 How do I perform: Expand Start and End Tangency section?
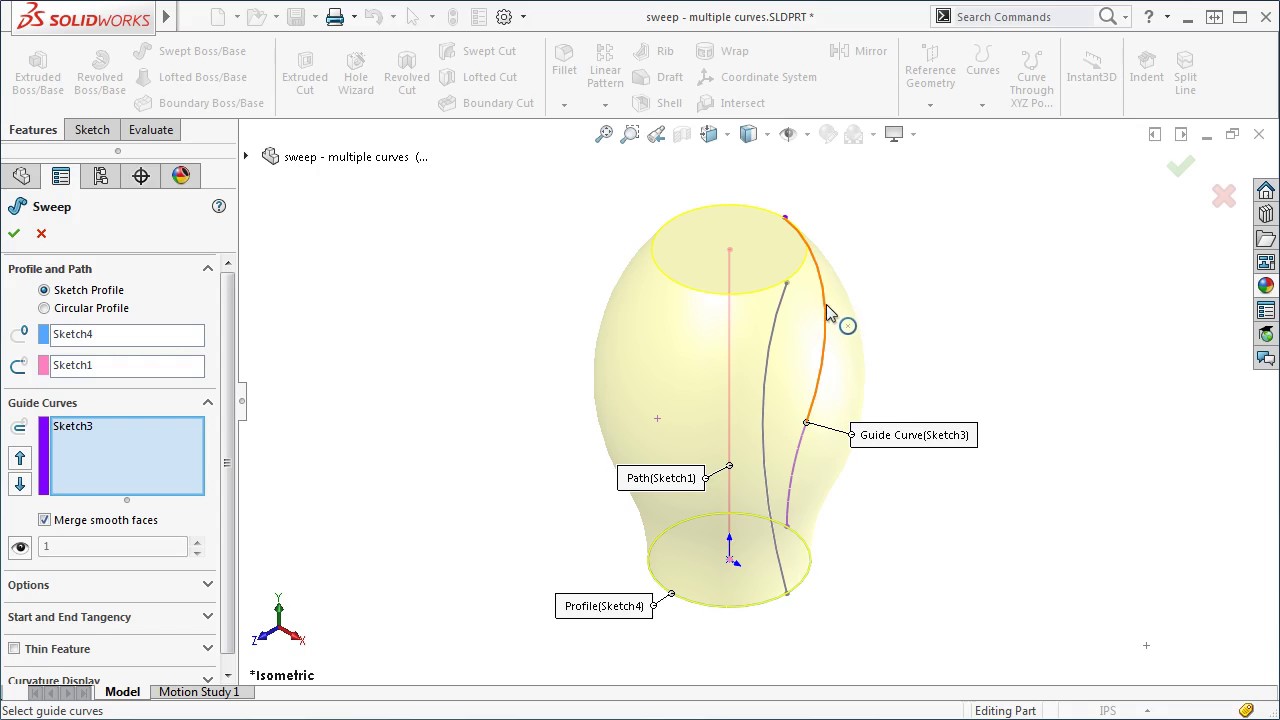point(208,616)
